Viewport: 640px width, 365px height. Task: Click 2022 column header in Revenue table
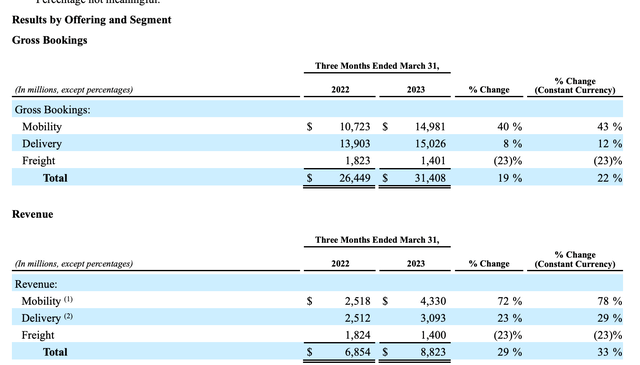(x=340, y=264)
